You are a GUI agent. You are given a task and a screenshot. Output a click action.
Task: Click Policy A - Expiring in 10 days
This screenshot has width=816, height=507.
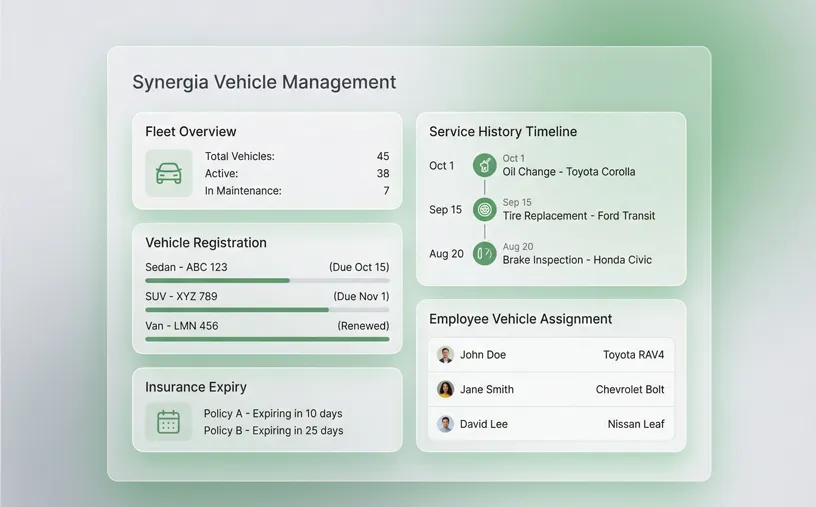[x=273, y=413]
